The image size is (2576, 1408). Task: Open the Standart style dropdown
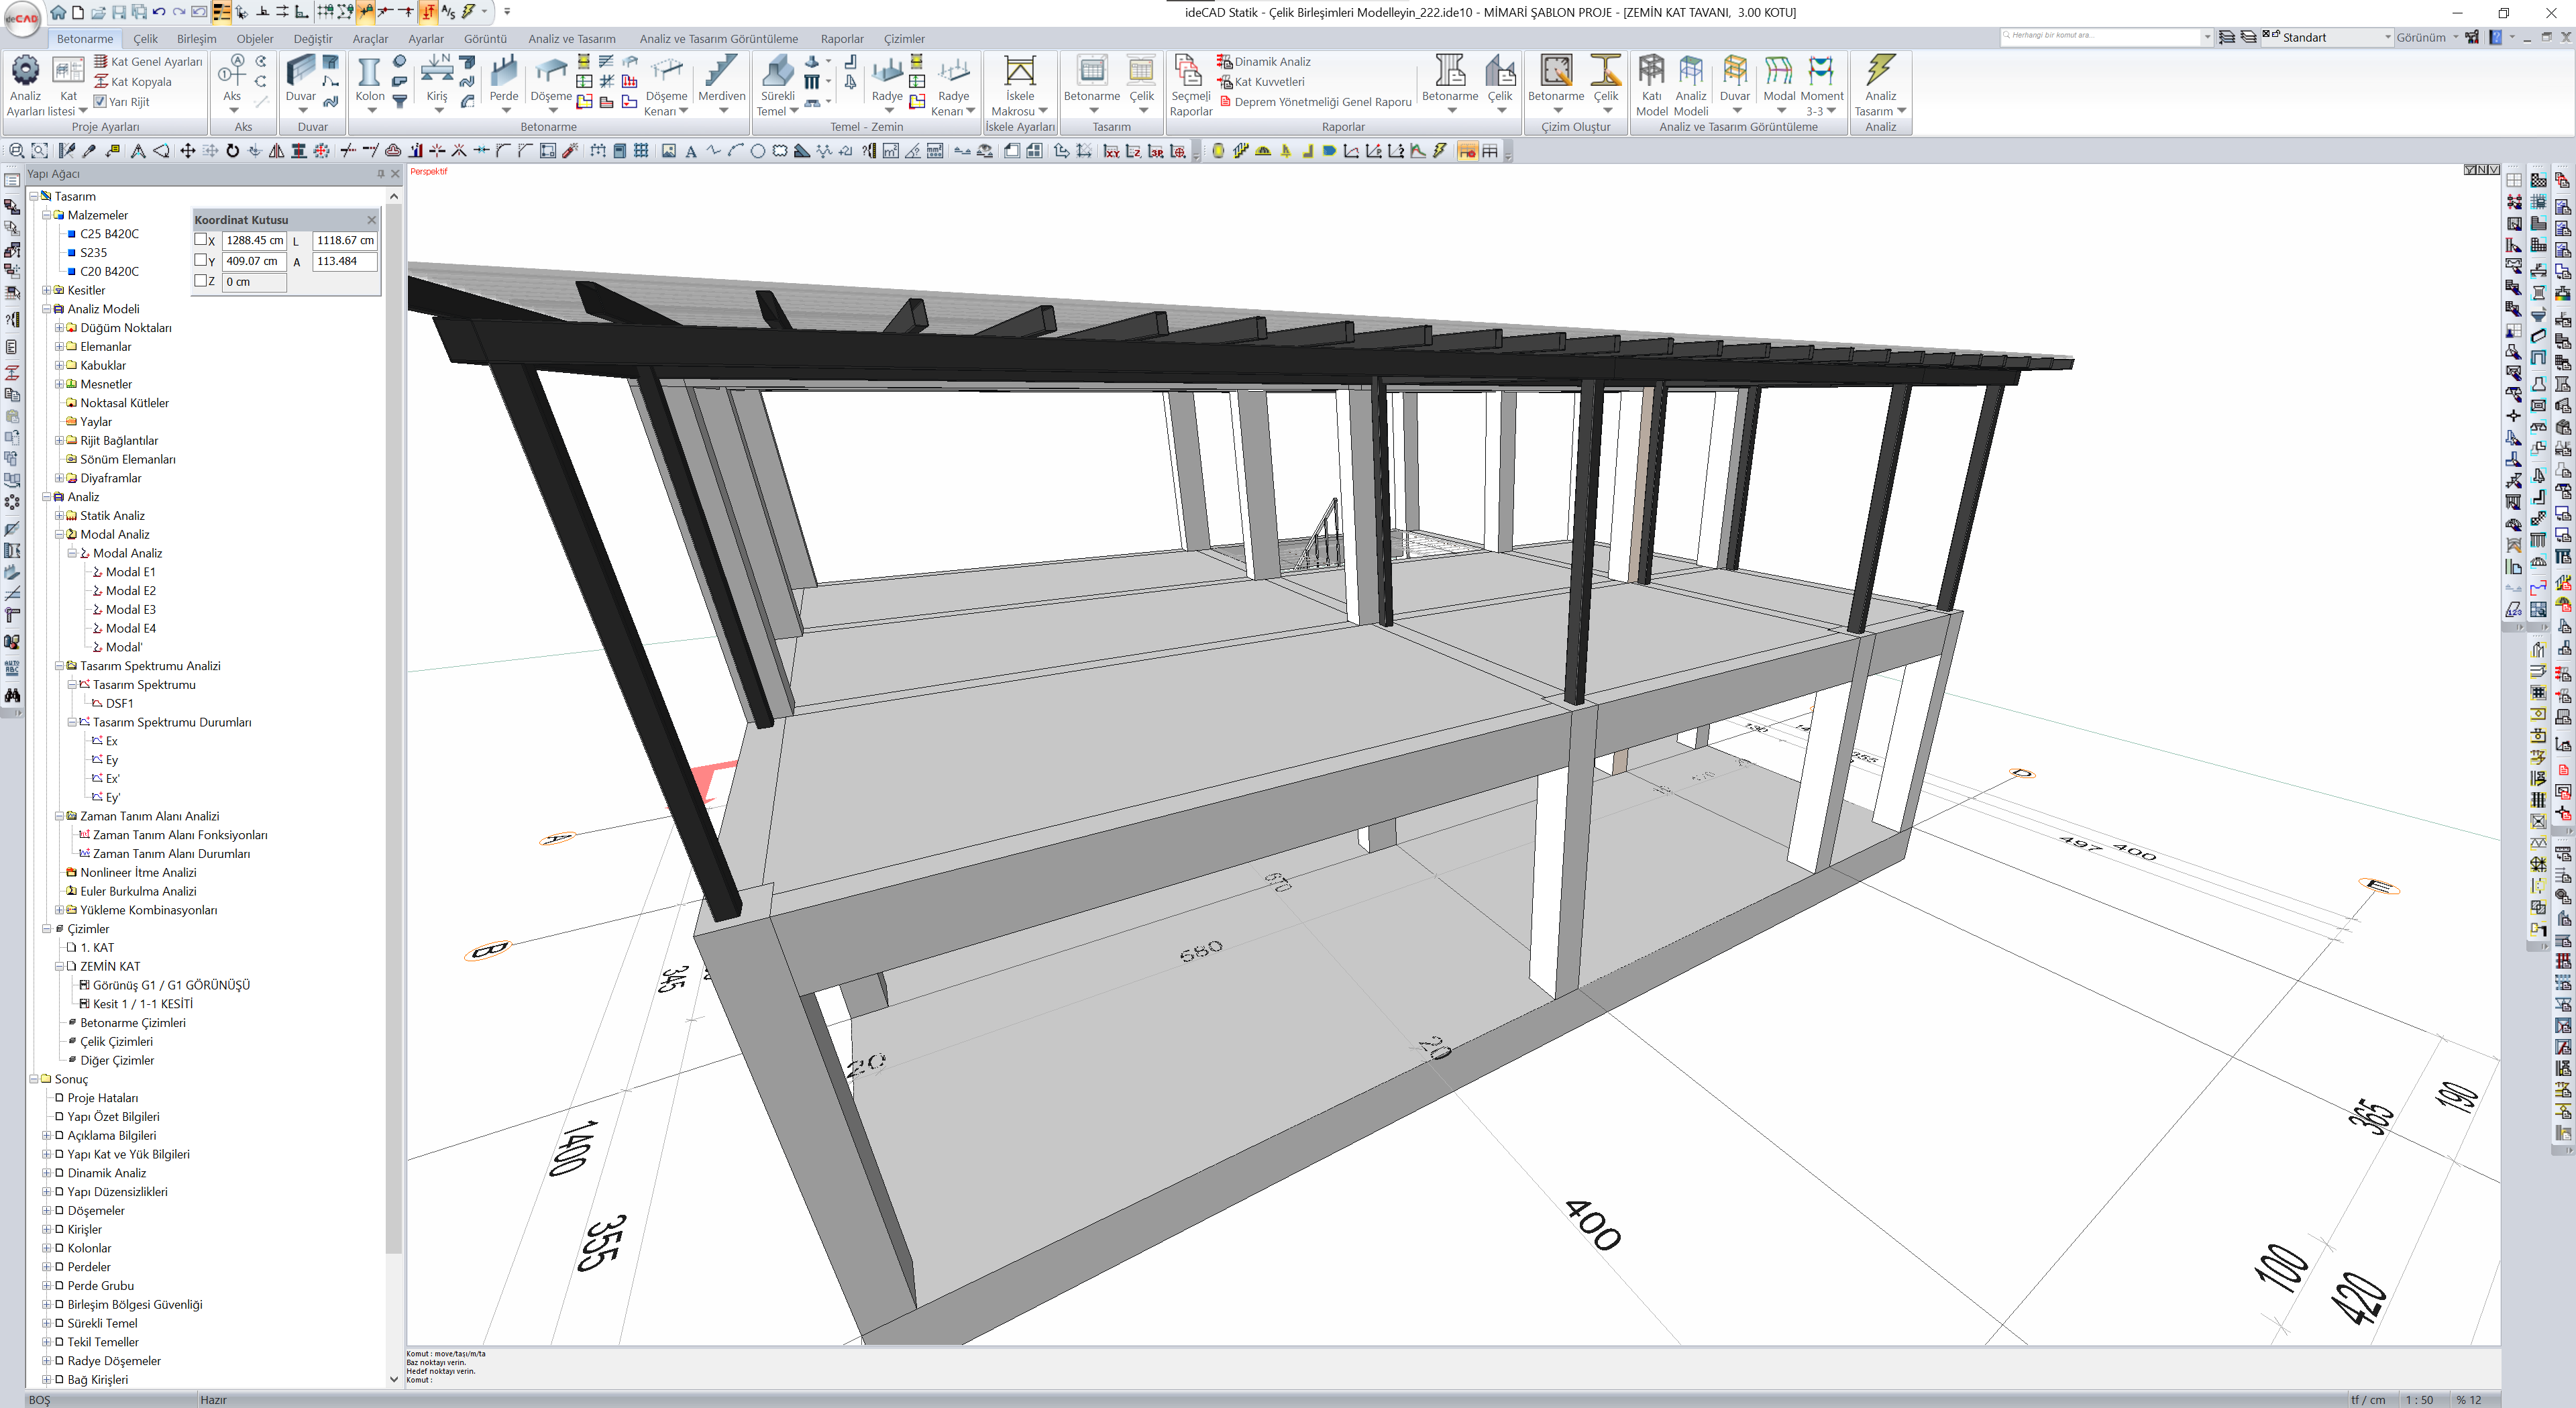(x=2387, y=38)
